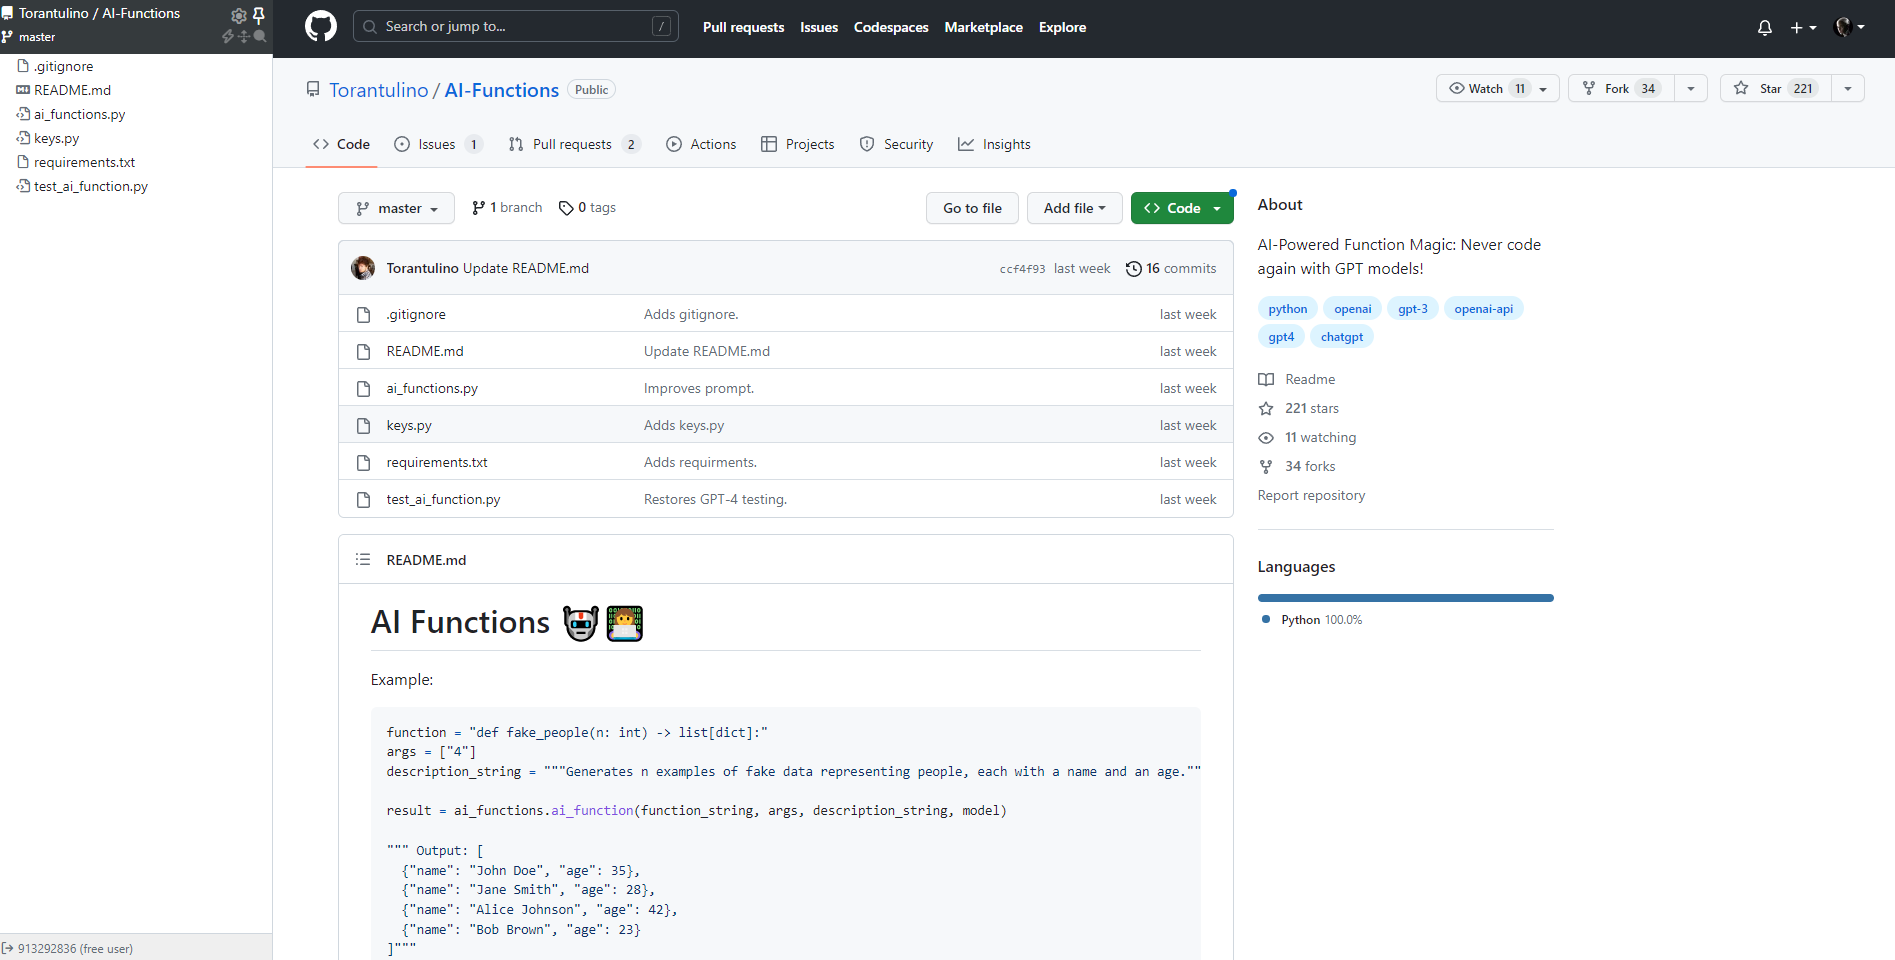Open keys.py in the file list
The image size is (1895, 960).
[x=409, y=425]
